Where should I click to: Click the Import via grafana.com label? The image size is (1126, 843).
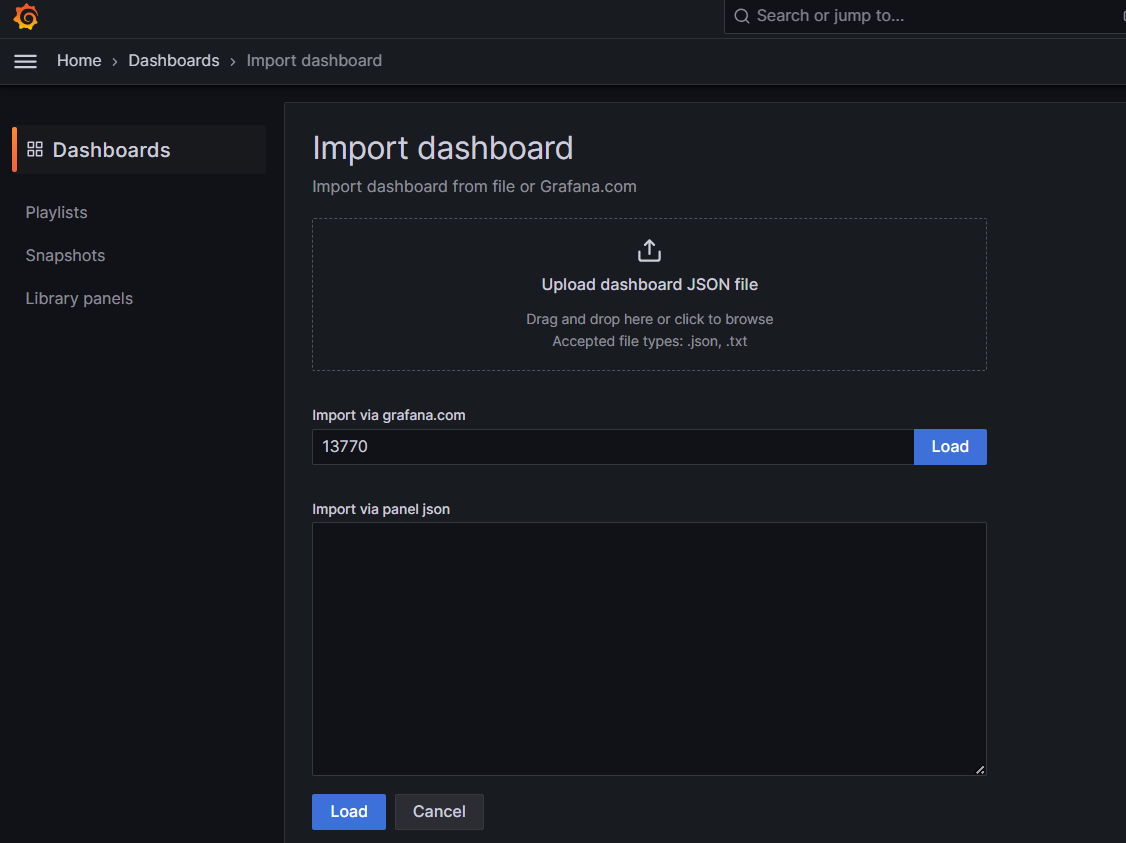tap(388, 415)
